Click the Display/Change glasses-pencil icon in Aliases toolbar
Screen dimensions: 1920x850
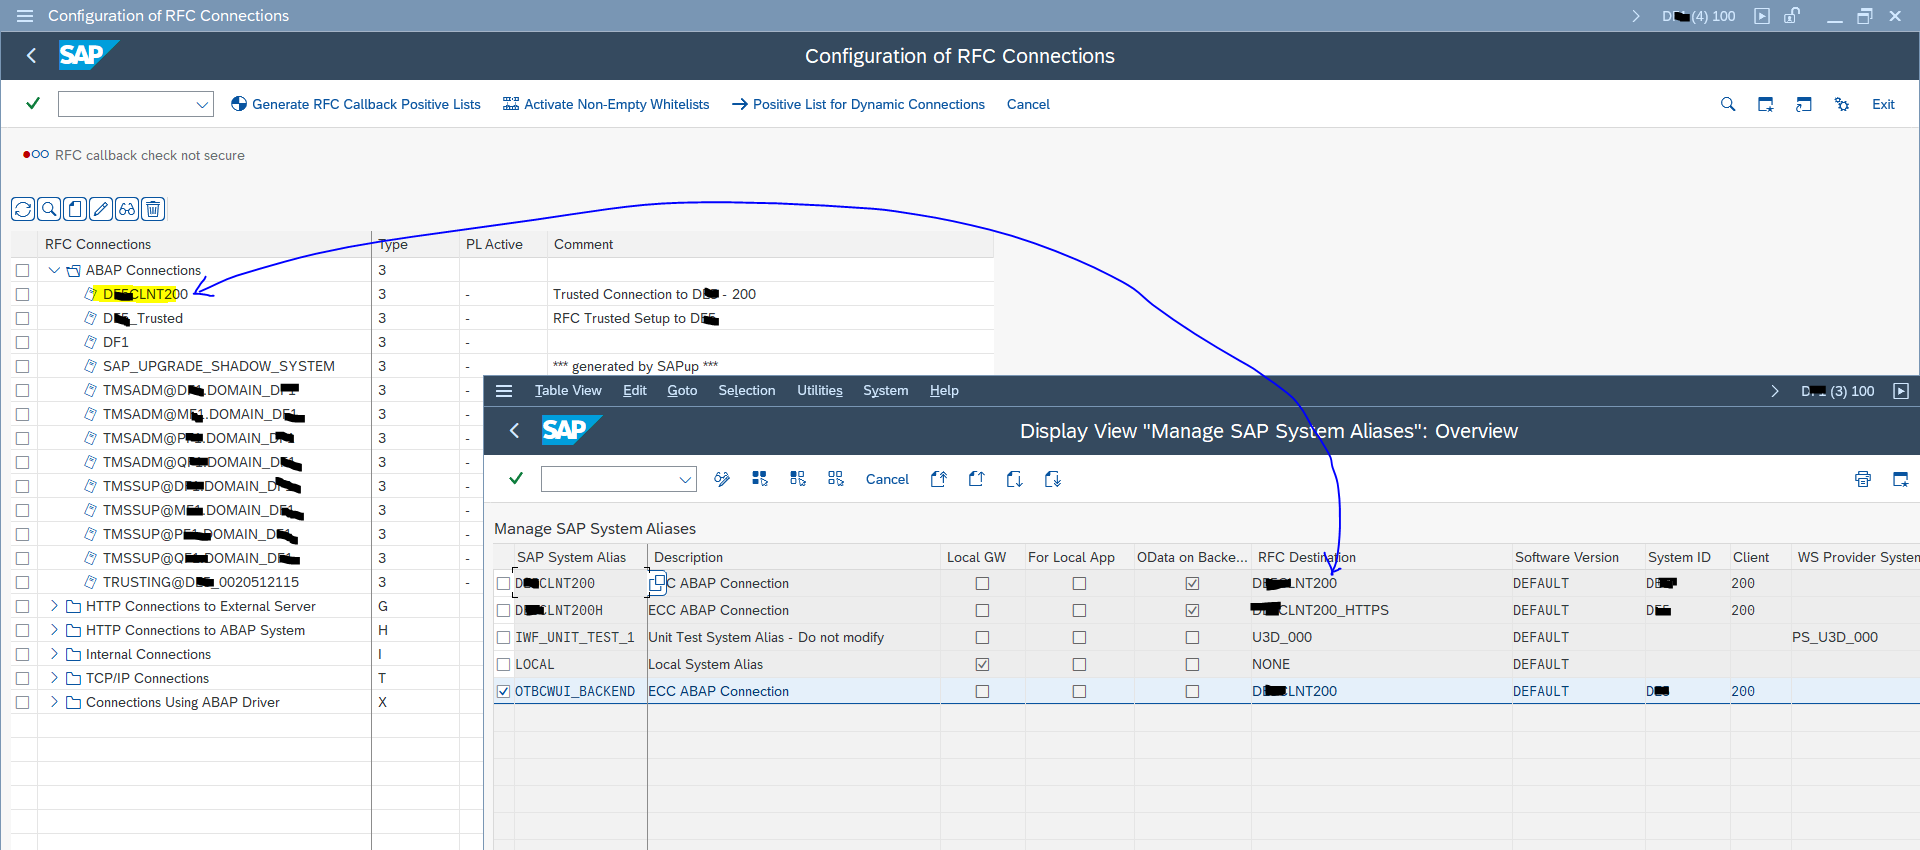[722, 479]
